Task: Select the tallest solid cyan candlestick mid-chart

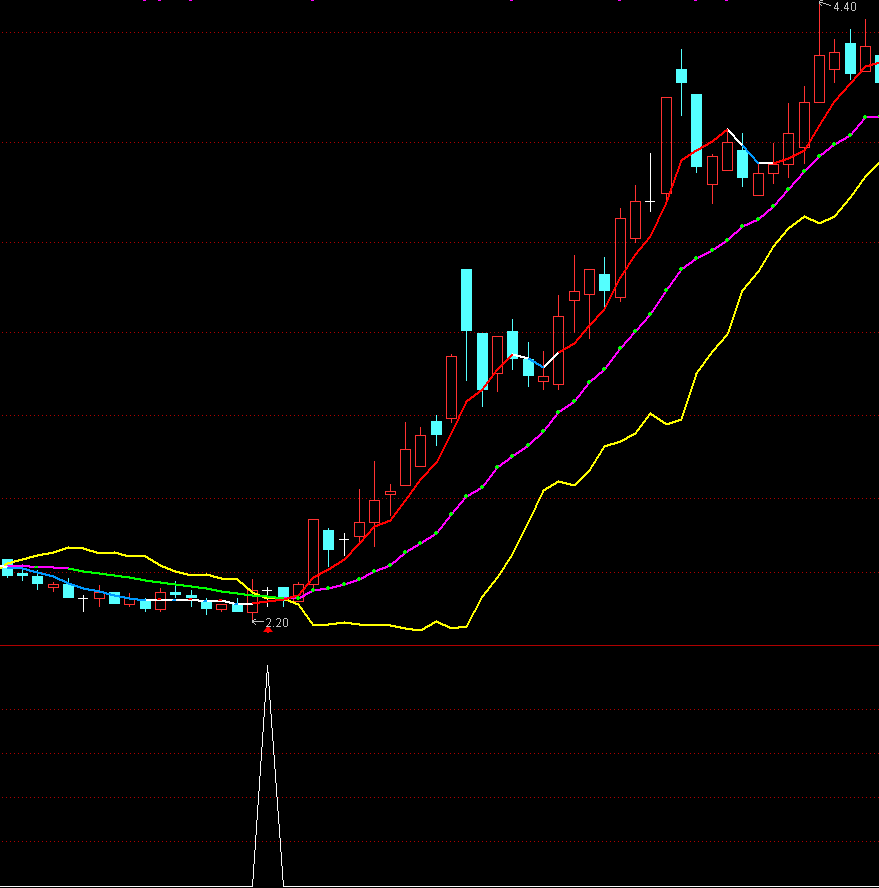Action: pyautogui.click(x=466, y=299)
